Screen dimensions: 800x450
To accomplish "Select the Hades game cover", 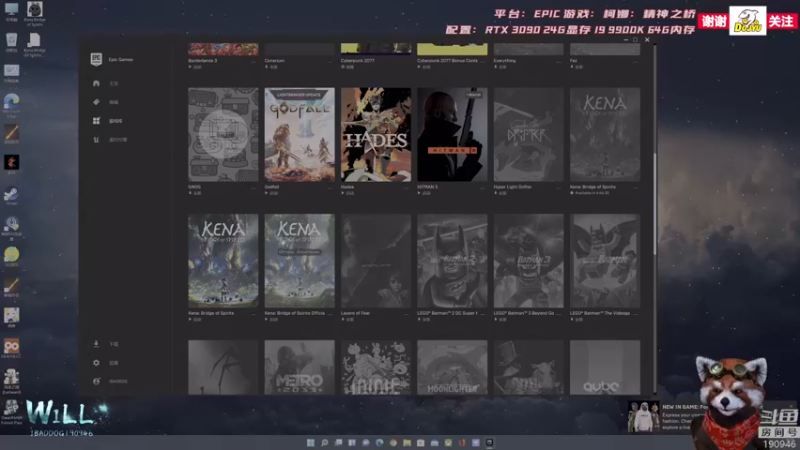I will (376, 135).
